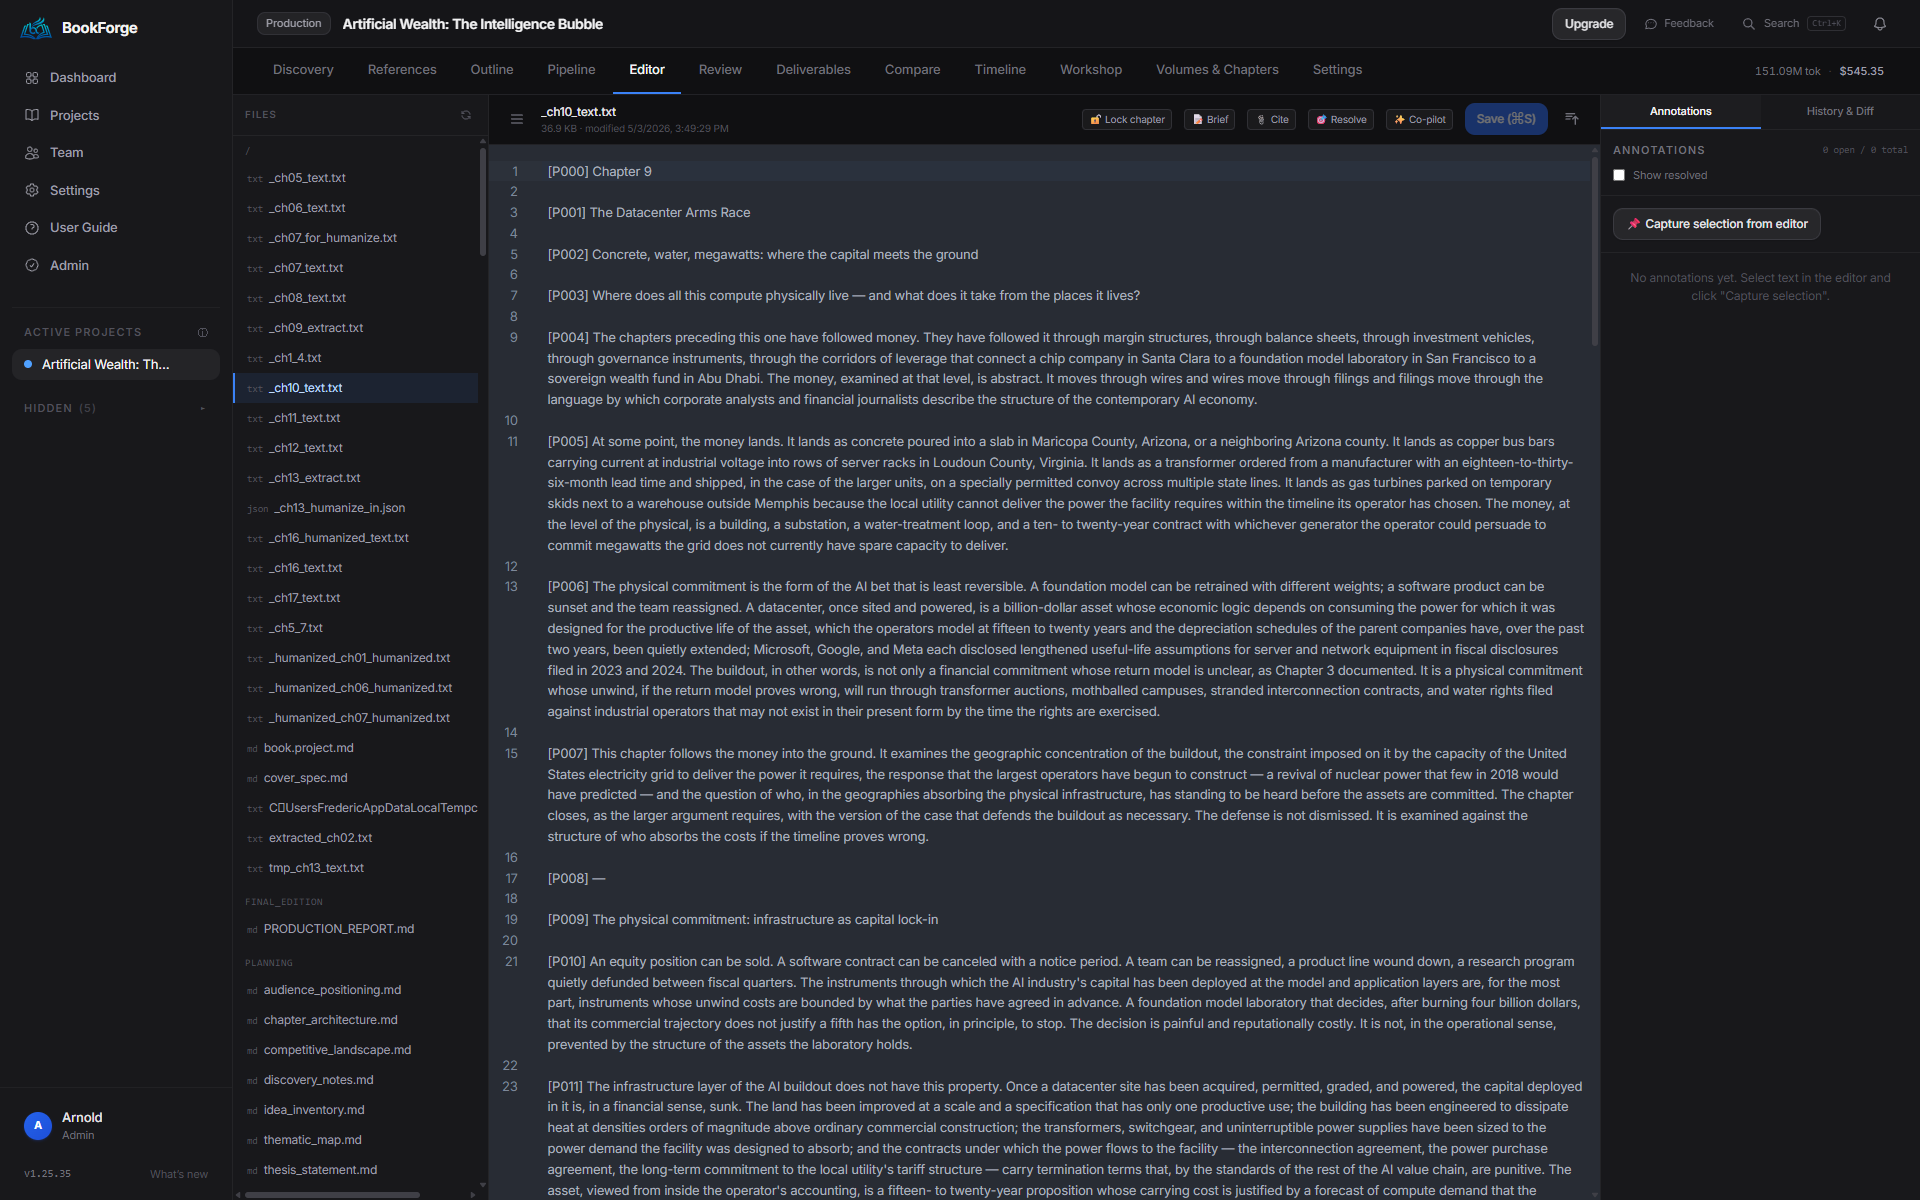Switch to the Discovery tab
Screen dimensions: 1920x1200
303,70
